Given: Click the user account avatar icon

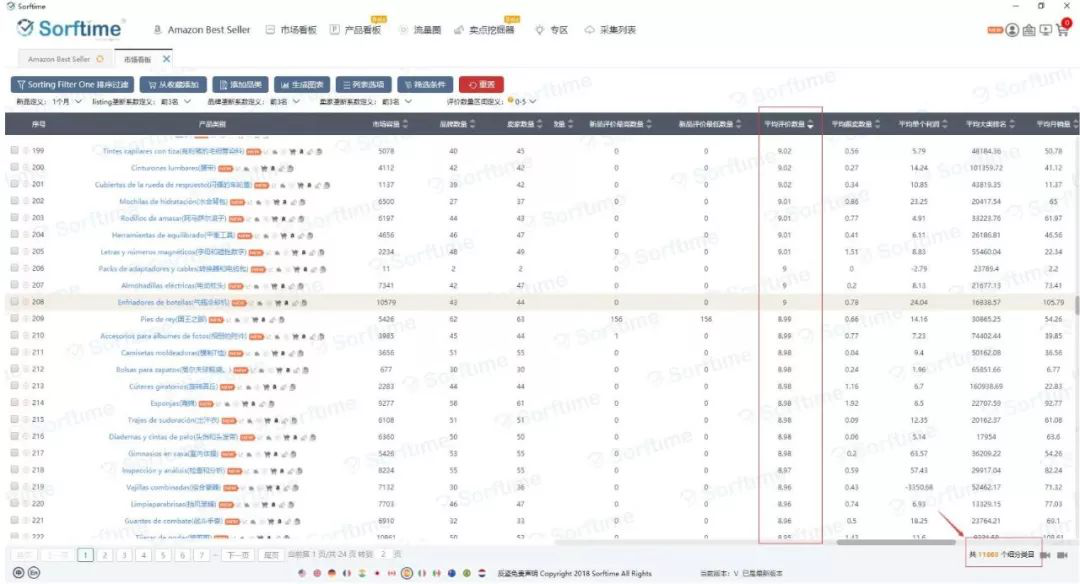Looking at the screenshot, I should click(x=1013, y=30).
